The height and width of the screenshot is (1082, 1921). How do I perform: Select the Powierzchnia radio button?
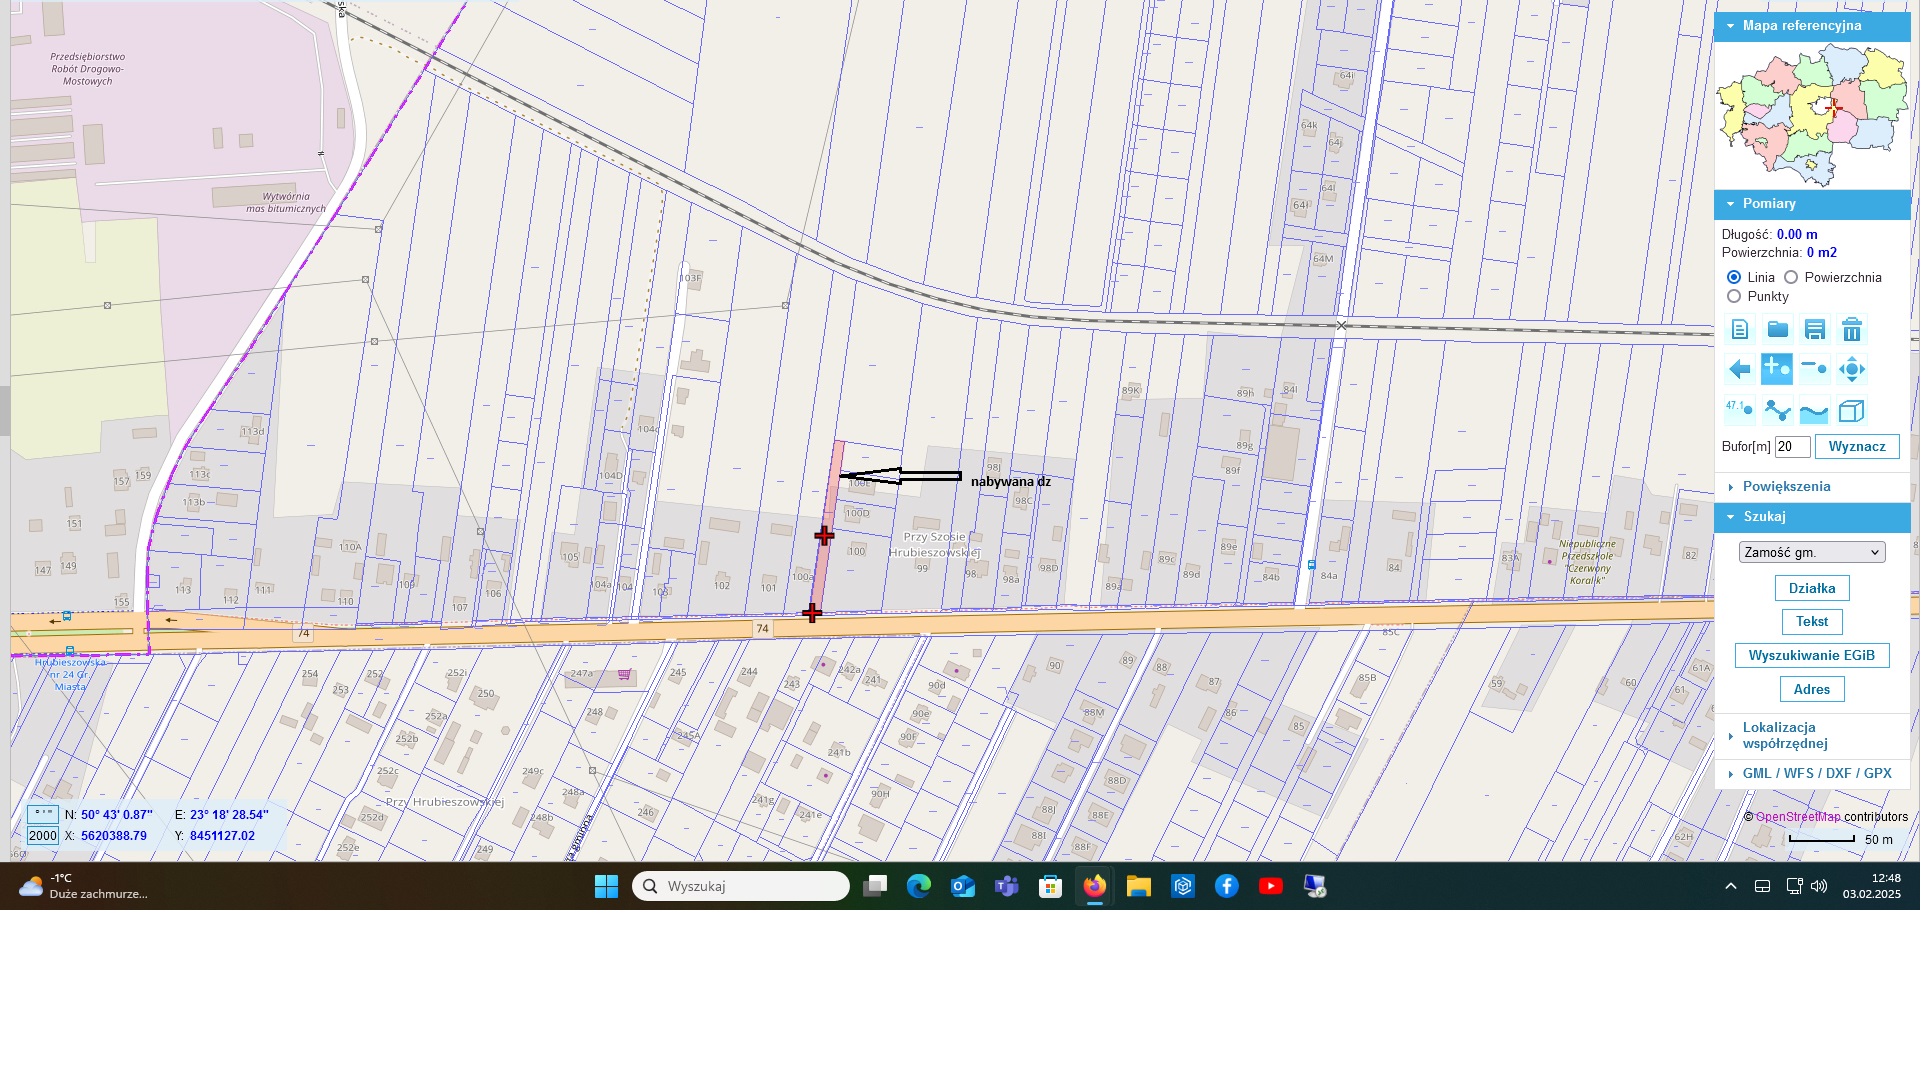tap(1791, 278)
